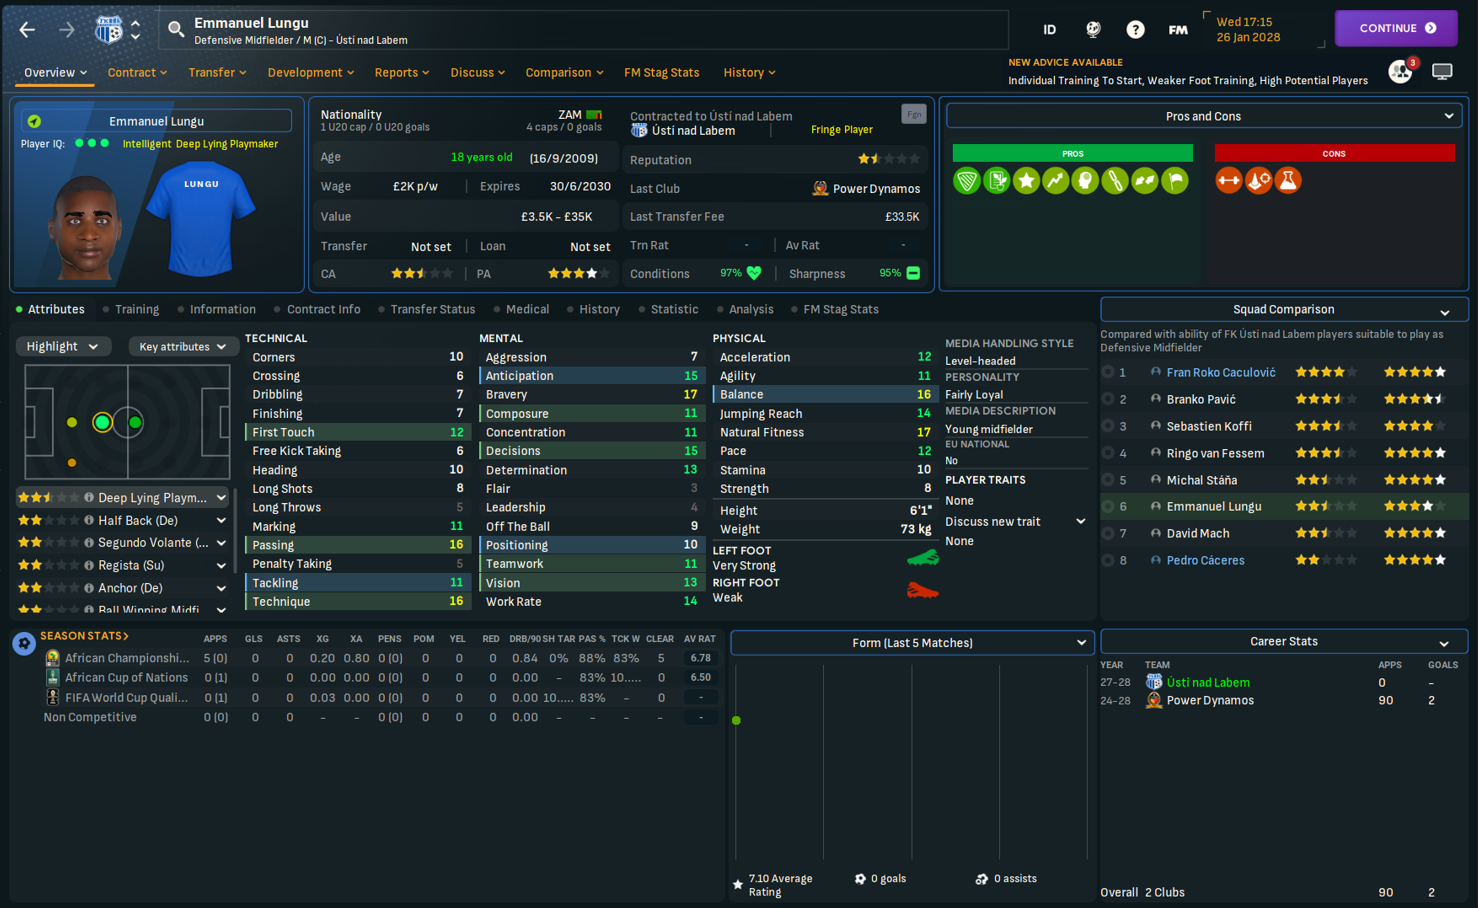This screenshot has height=908, width=1478.
Task: Open the FM menu icon
Action: pyautogui.click(x=1178, y=30)
